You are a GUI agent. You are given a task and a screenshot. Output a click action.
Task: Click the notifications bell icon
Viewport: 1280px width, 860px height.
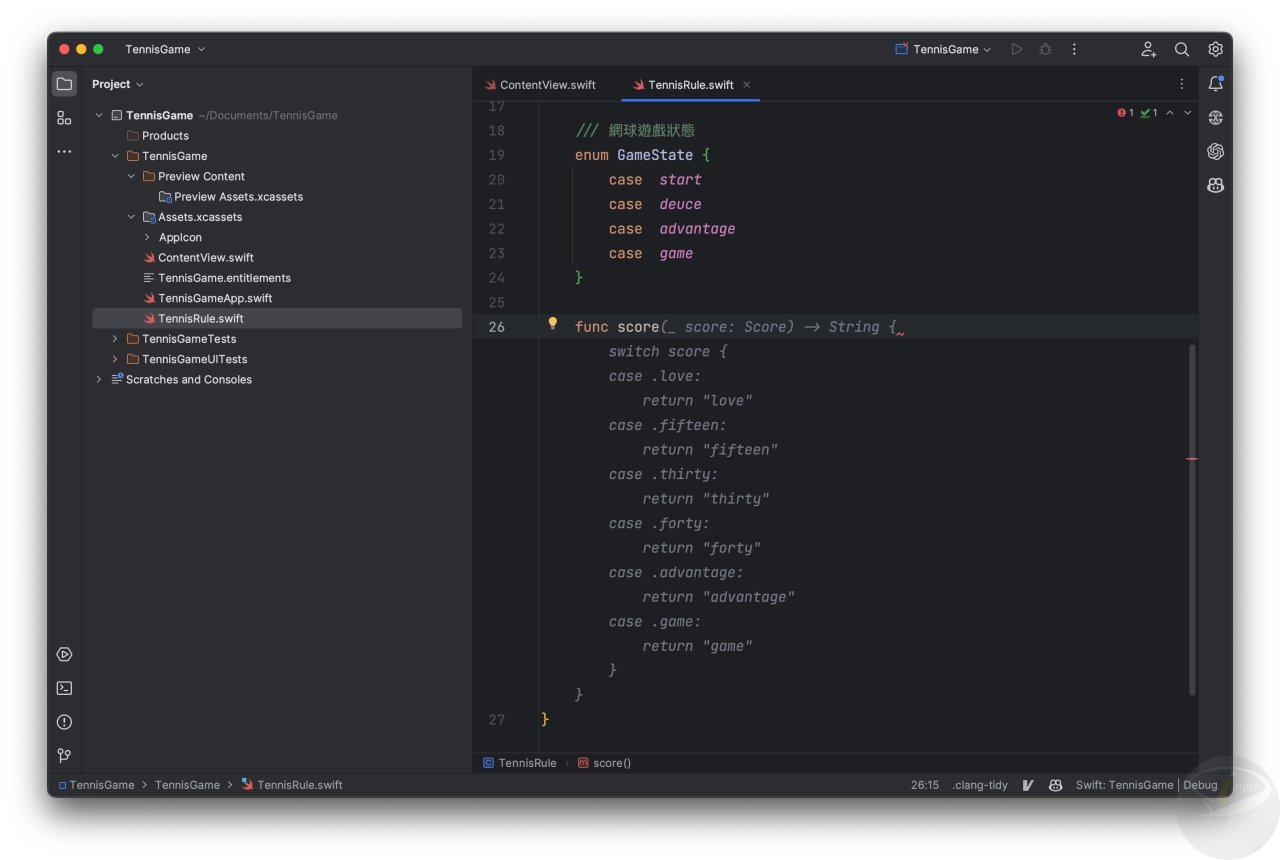pos(1215,84)
